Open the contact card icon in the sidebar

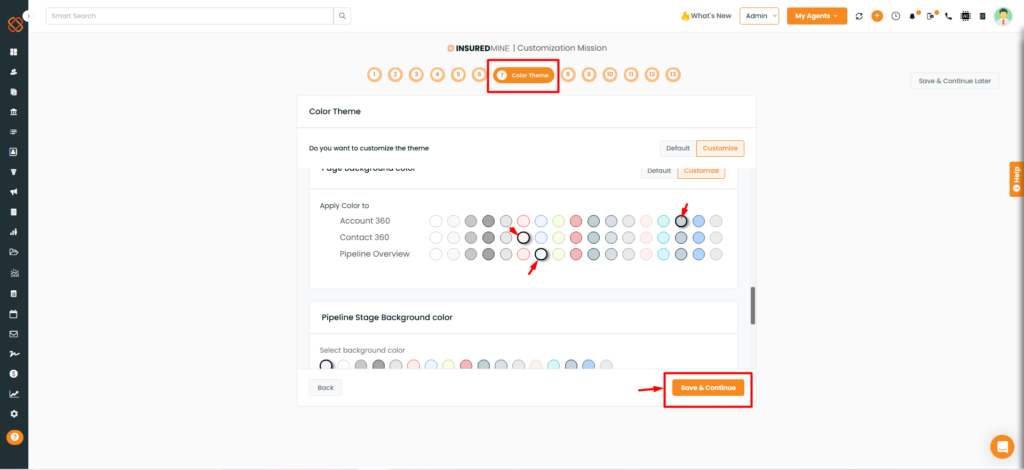(x=14, y=152)
